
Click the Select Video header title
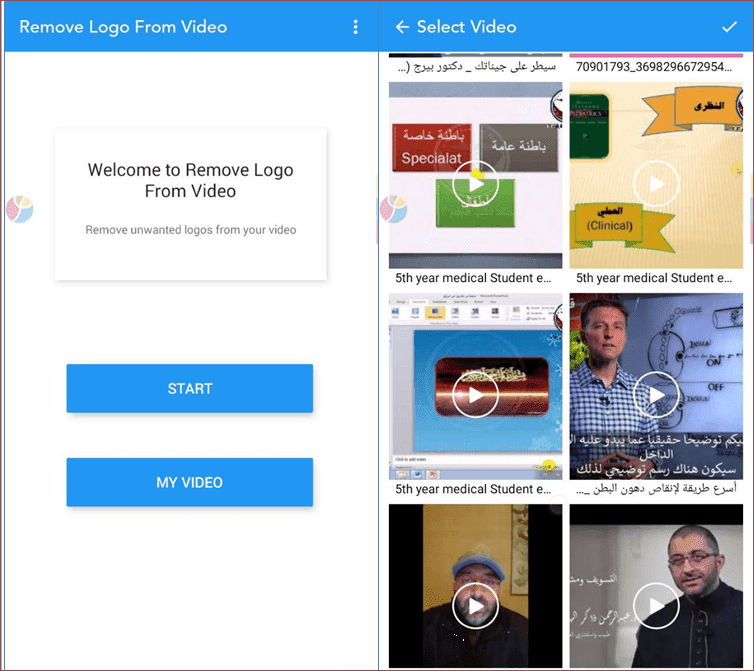466,27
